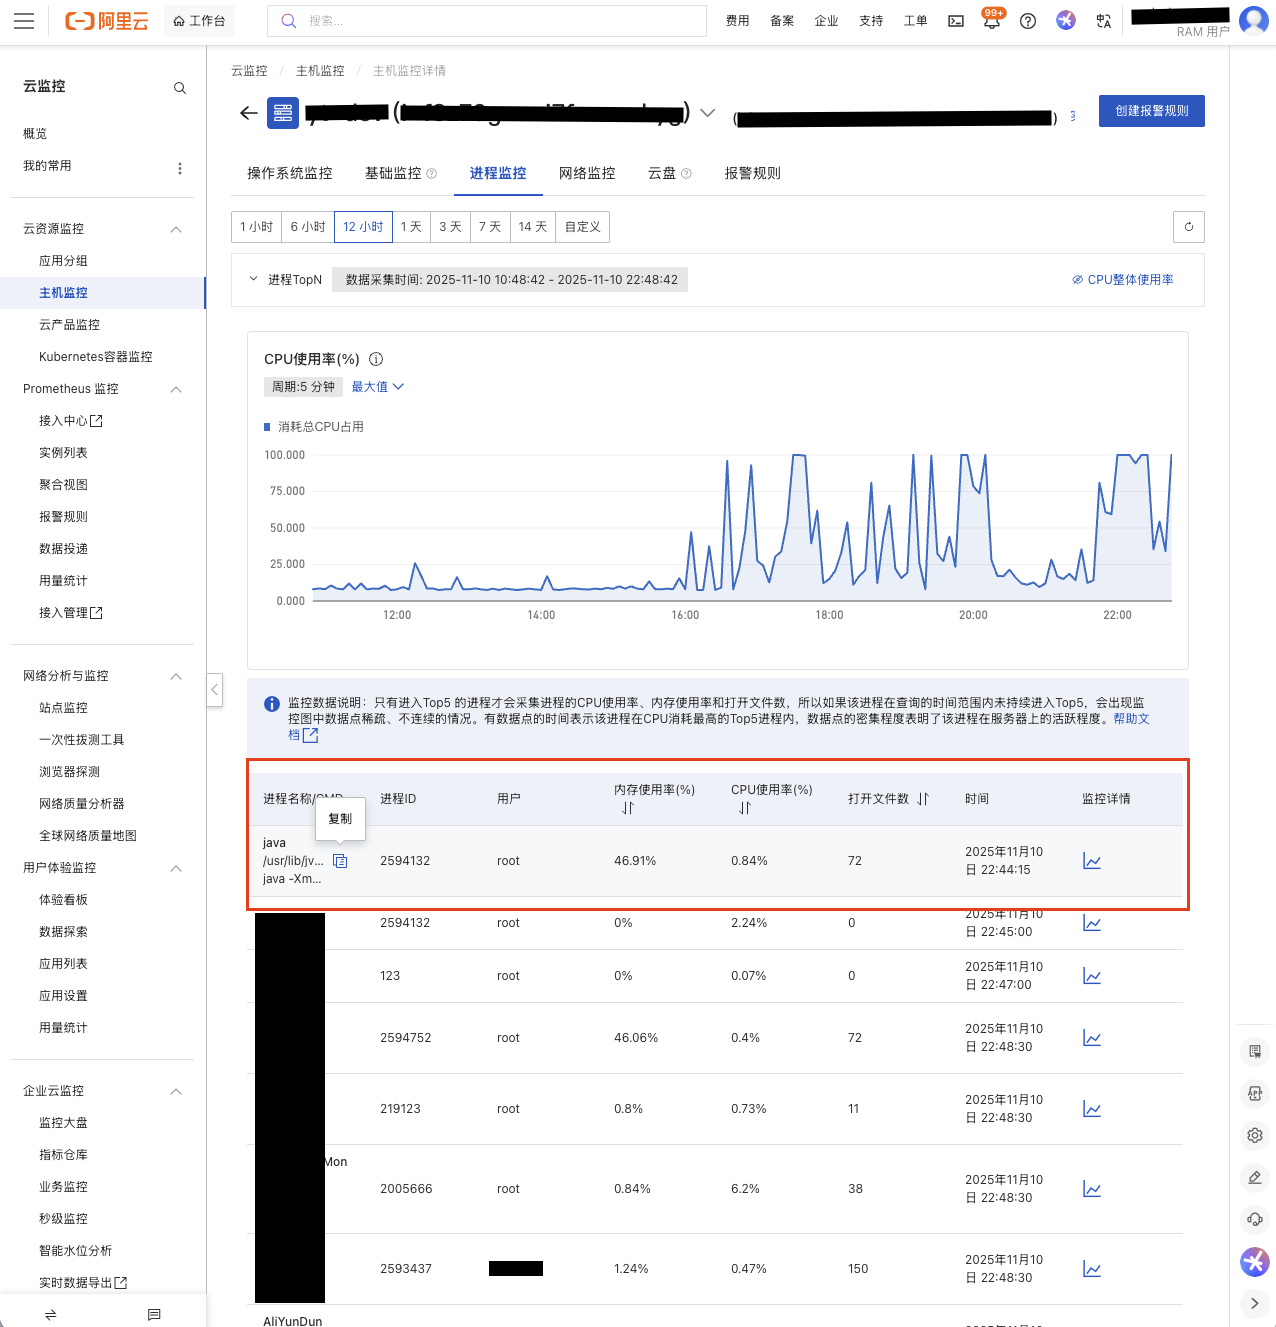The height and width of the screenshot is (1327, 1276).
Task: Switch to the 操作系统监控 tab
Action: click(290, 173)
